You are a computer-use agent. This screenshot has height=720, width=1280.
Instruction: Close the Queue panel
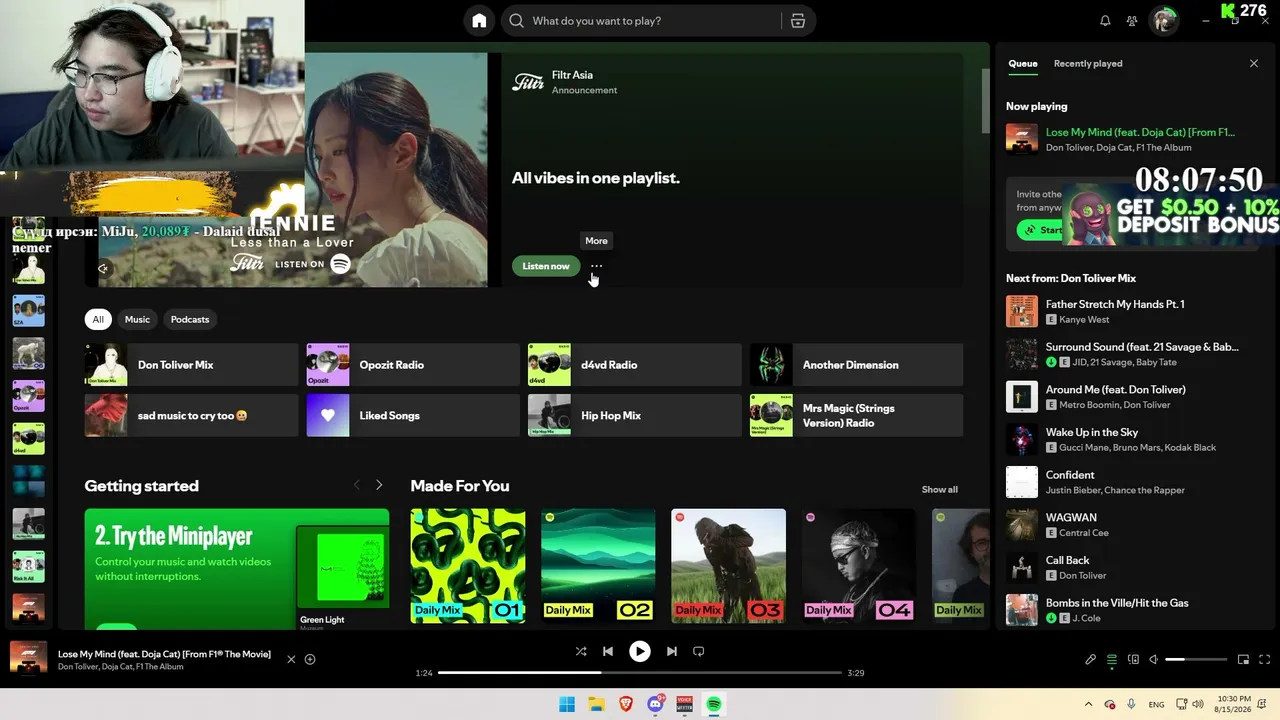[x=1254, y=64]
